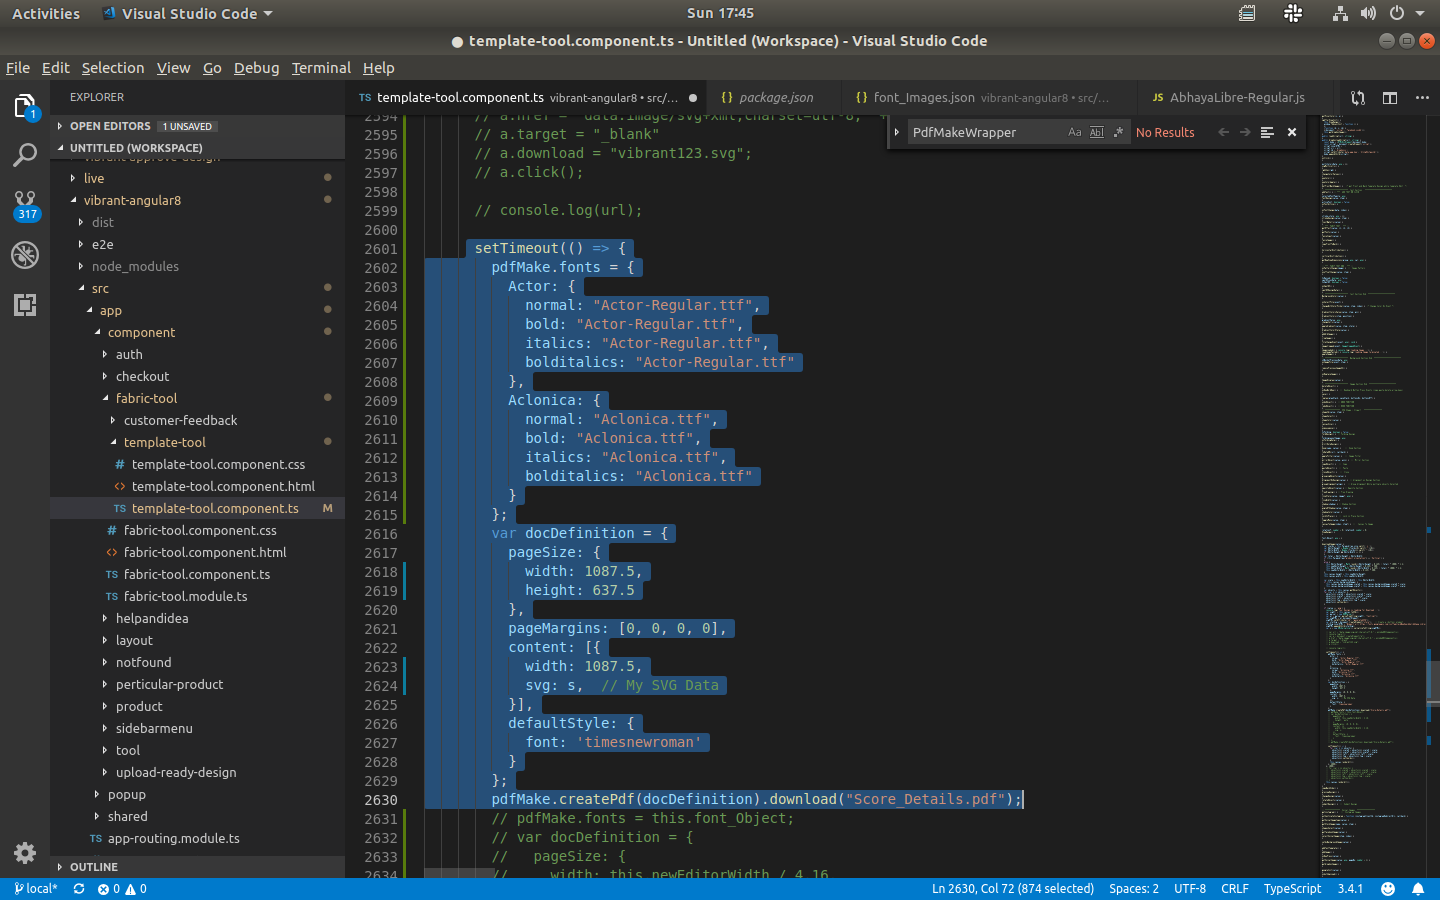Click the Open Changes compare icon
Viewport: 1440px width, 900px height.
click(1357, 98)
